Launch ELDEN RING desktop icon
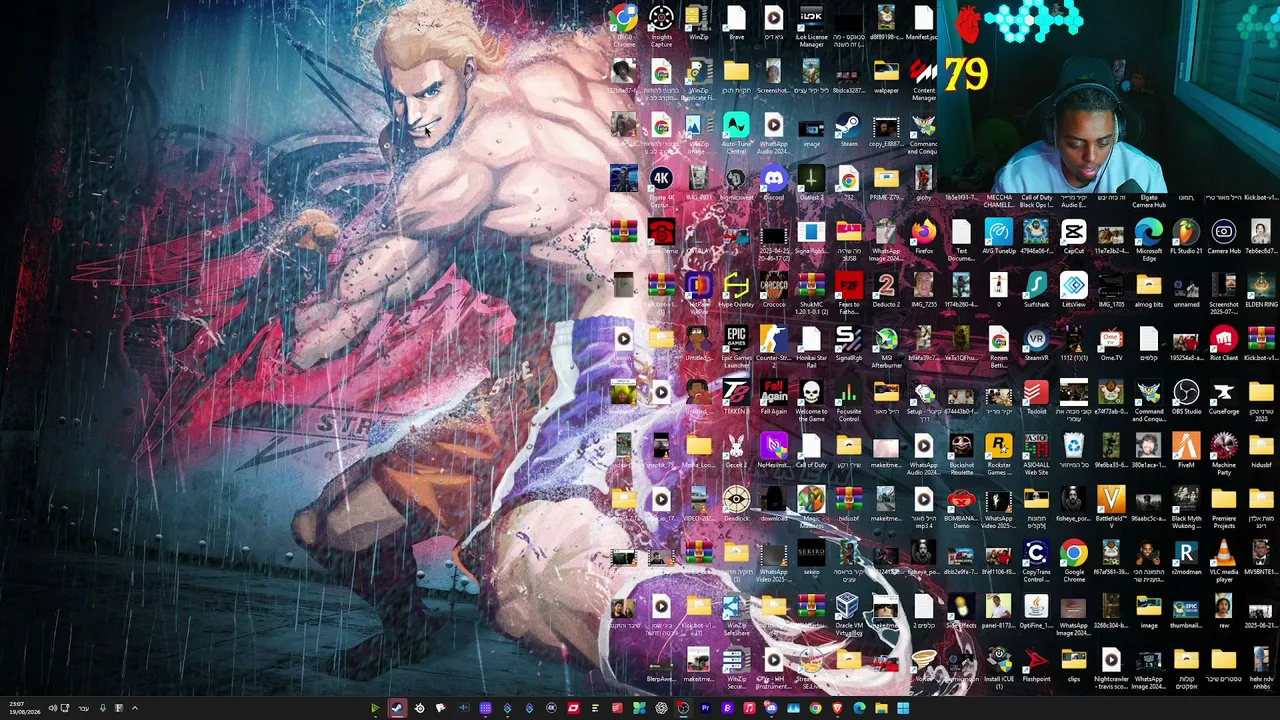Screen dimensions: 1280x720 tap(1261, 292)
